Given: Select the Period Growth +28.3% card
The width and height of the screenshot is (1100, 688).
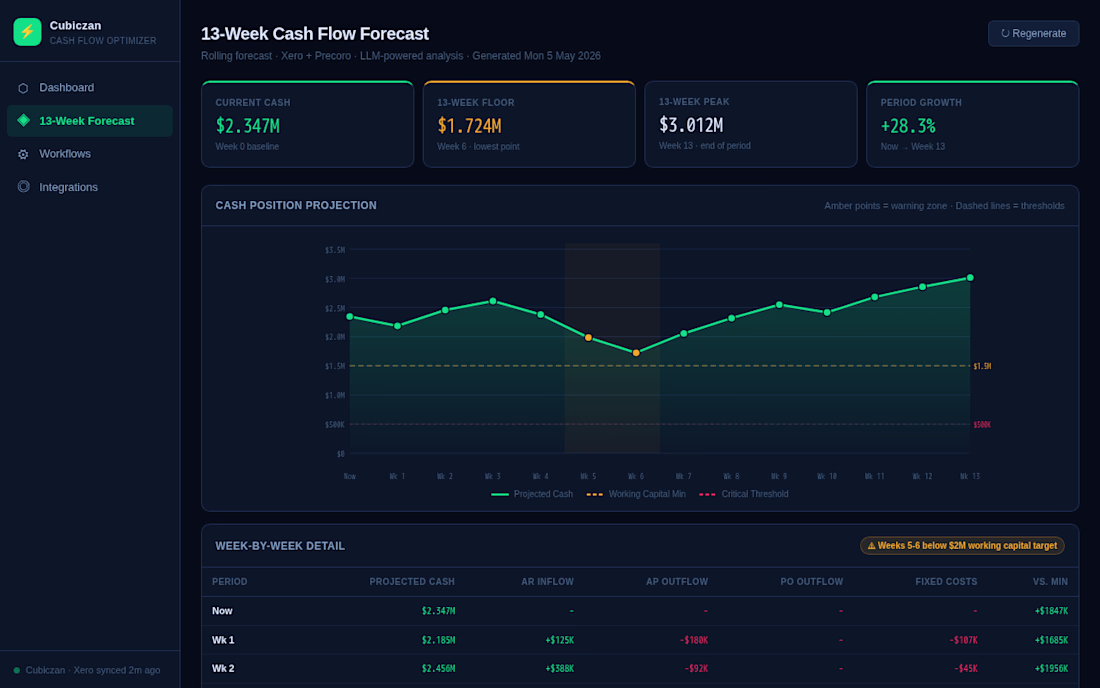Looking at the screenshot, I should (x=972, y=124).
